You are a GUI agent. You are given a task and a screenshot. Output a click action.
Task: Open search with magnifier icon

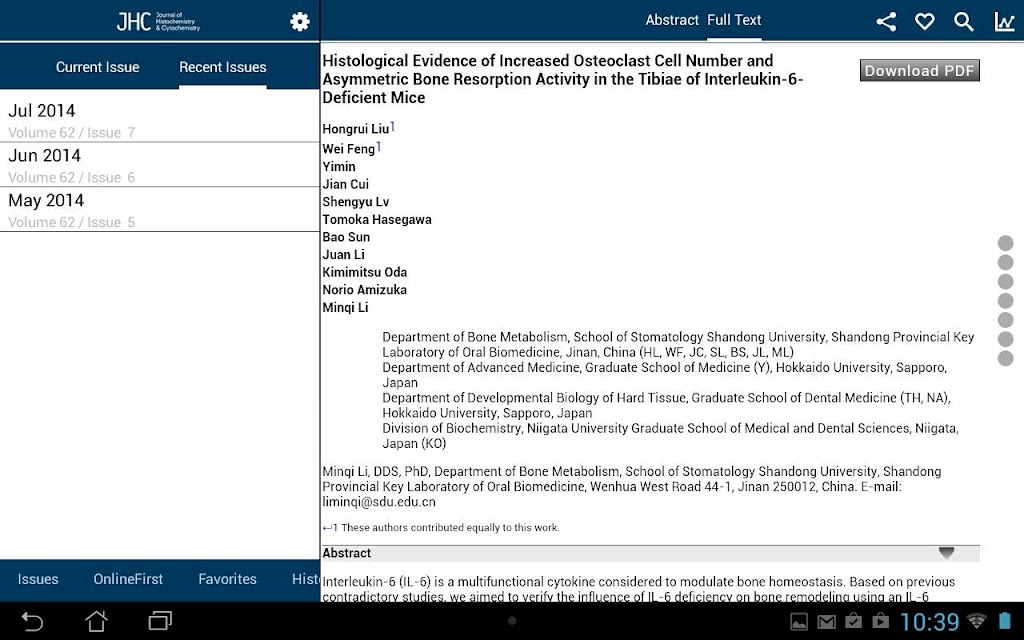click(964, 22)
